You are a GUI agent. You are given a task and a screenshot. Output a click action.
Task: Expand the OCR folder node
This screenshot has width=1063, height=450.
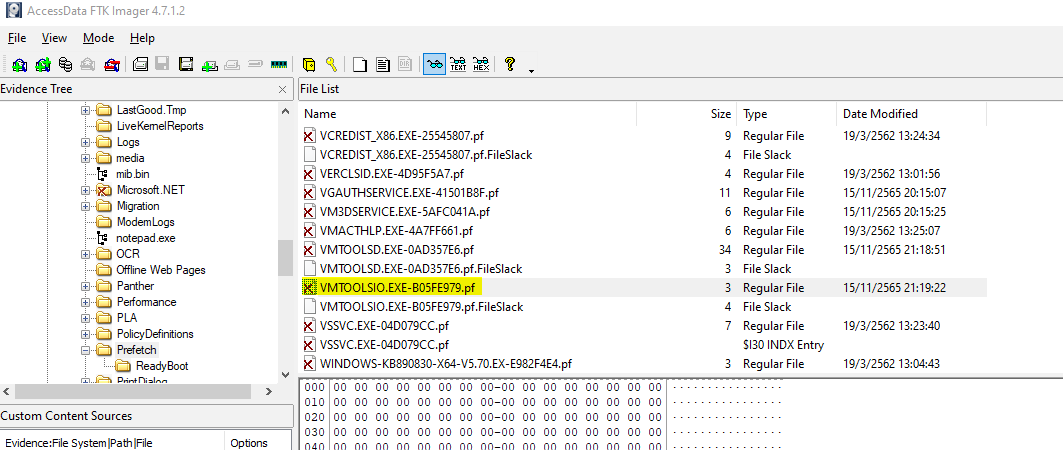(x=85, y=254)
